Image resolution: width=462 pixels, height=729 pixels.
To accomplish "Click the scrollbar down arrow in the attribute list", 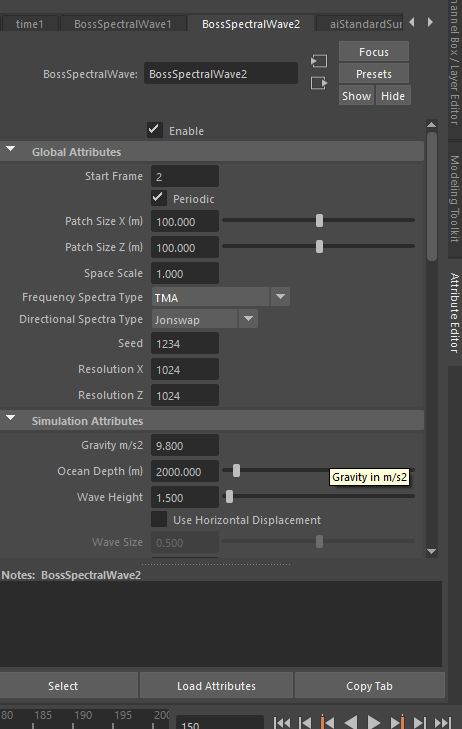I will pyautogui.click(x=431, y=551).
